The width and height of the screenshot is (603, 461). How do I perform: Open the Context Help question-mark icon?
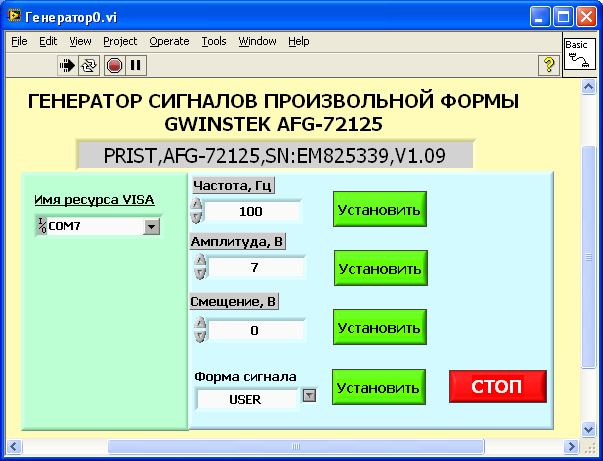click(549, 65)
